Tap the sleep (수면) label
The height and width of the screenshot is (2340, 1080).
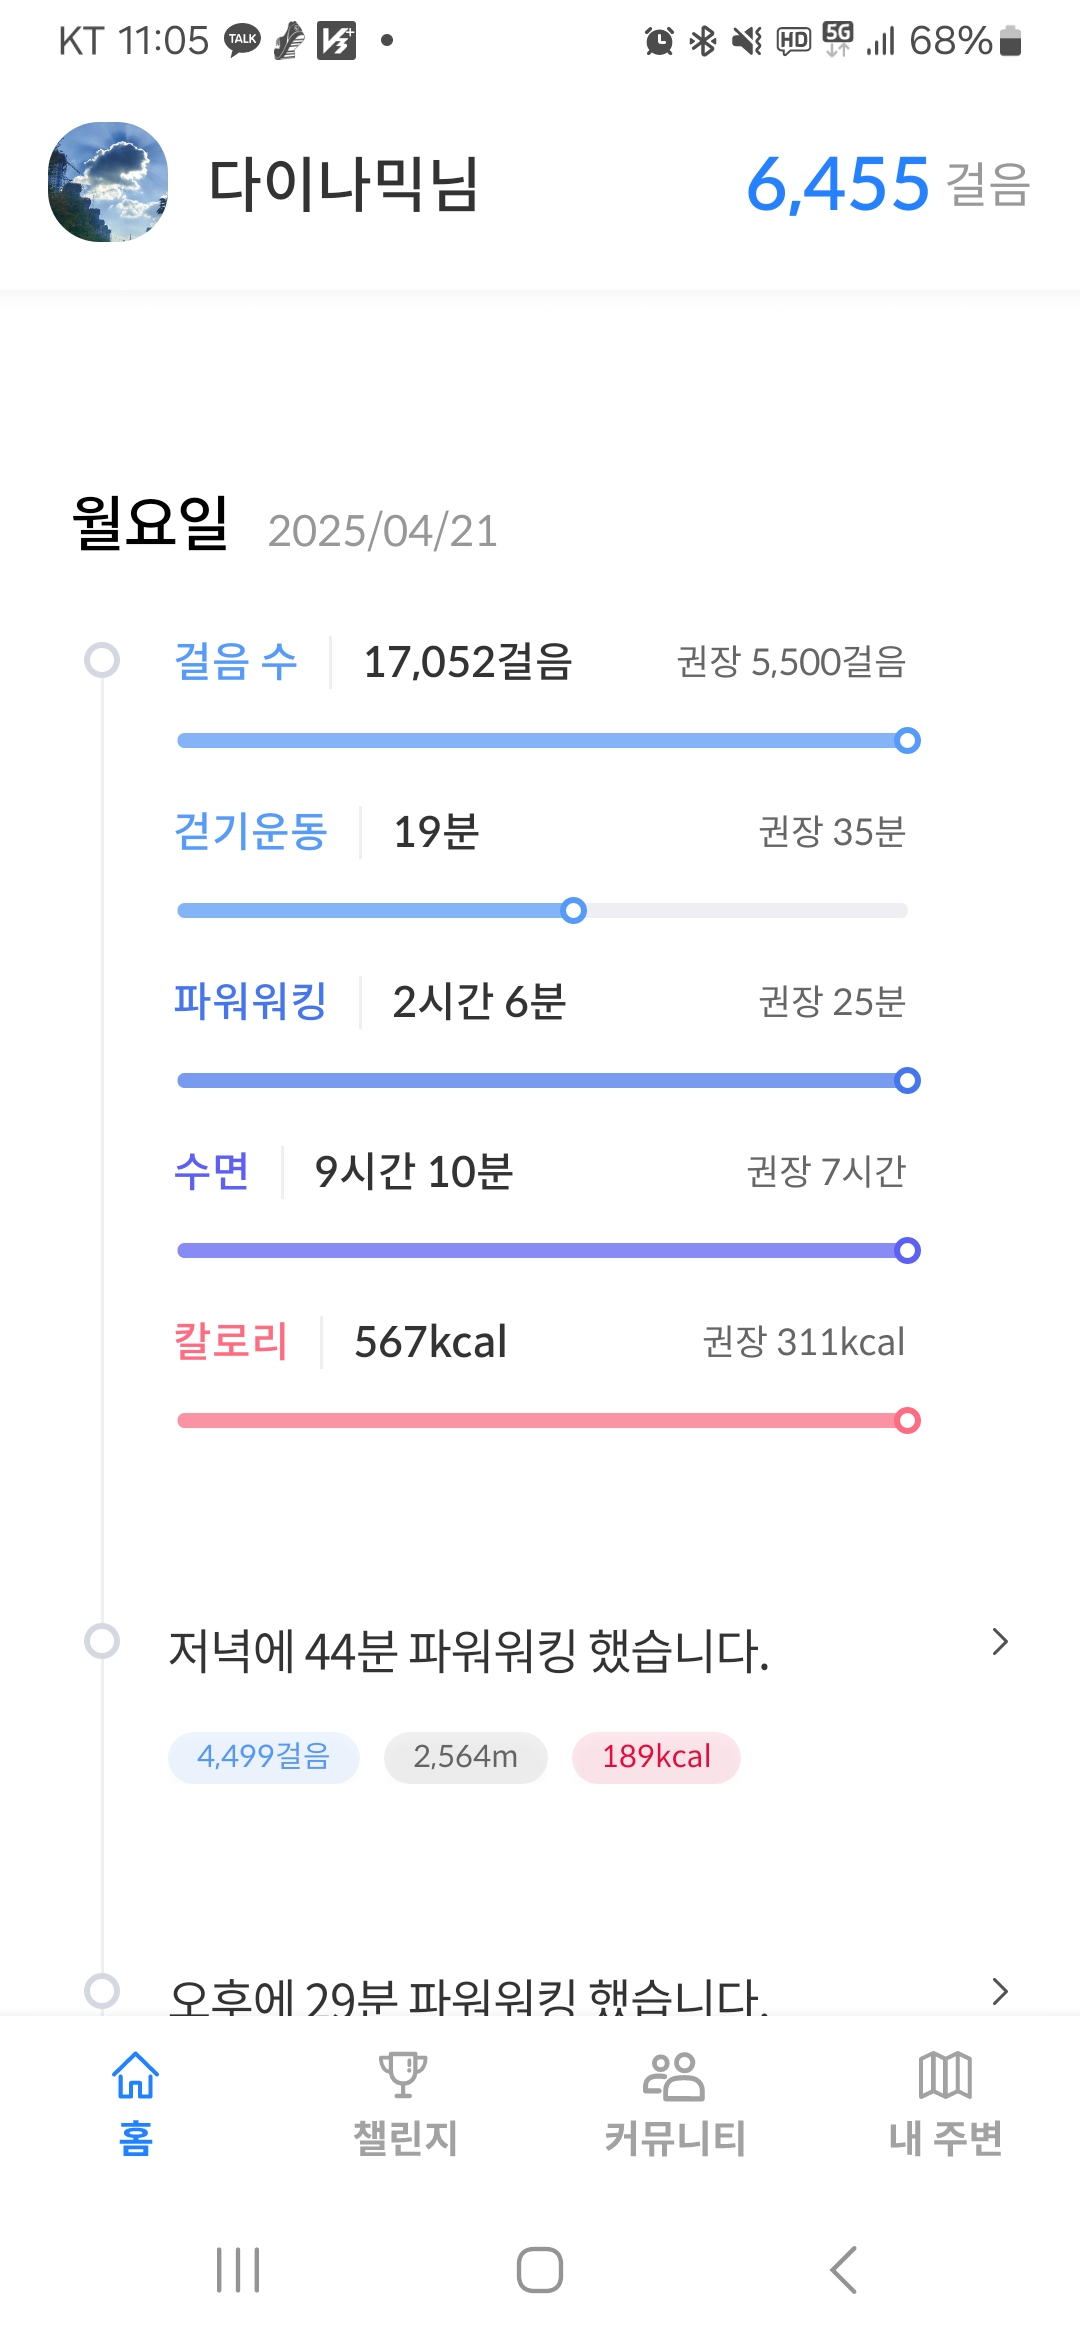point(211,1171)
